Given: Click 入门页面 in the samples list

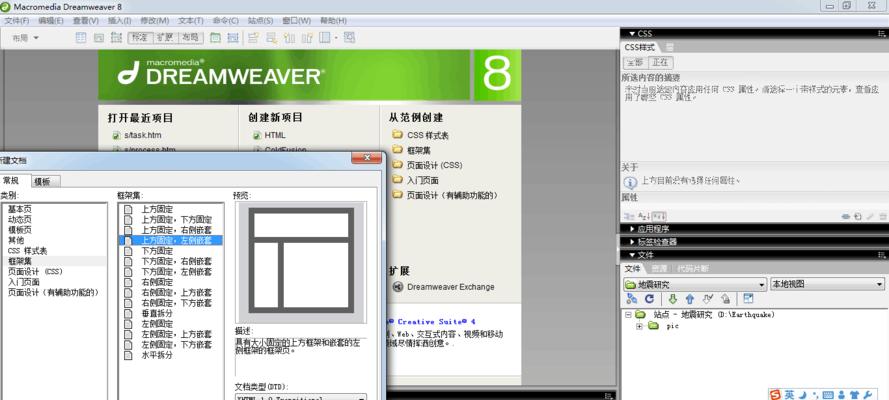Looking at the screenshot, I should (x=422, y=180).
